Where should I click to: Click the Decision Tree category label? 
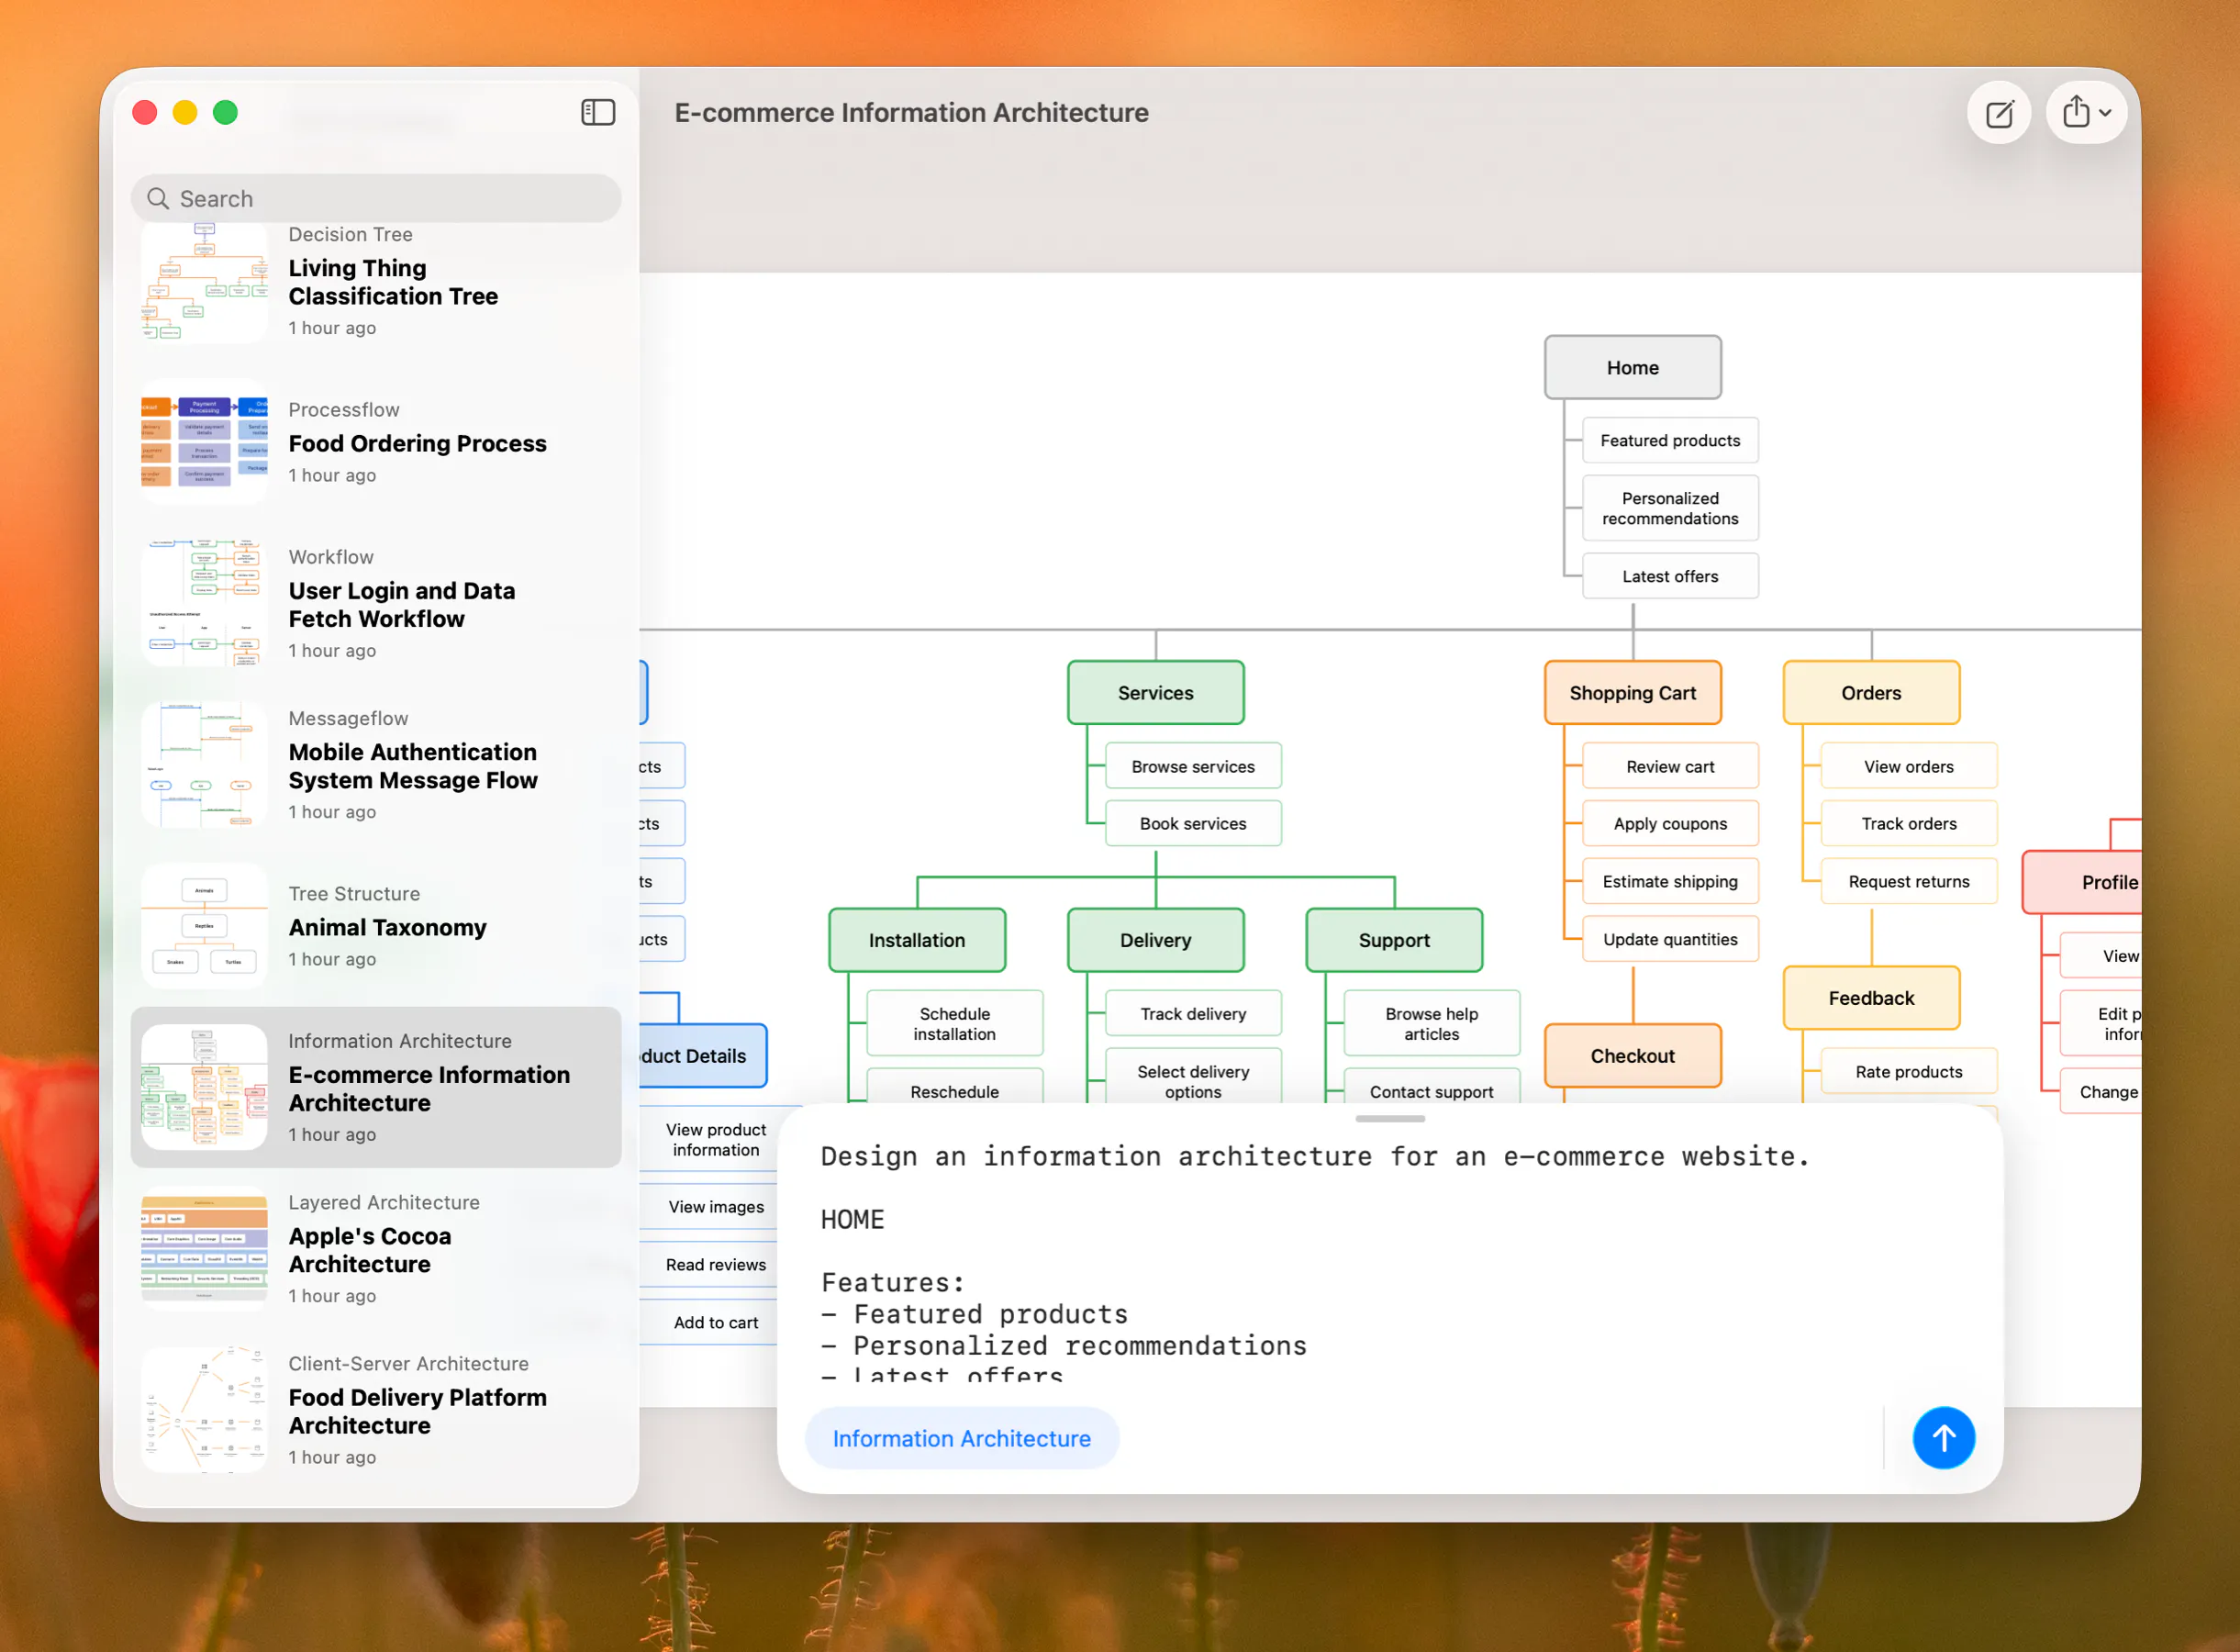(351, 234)
